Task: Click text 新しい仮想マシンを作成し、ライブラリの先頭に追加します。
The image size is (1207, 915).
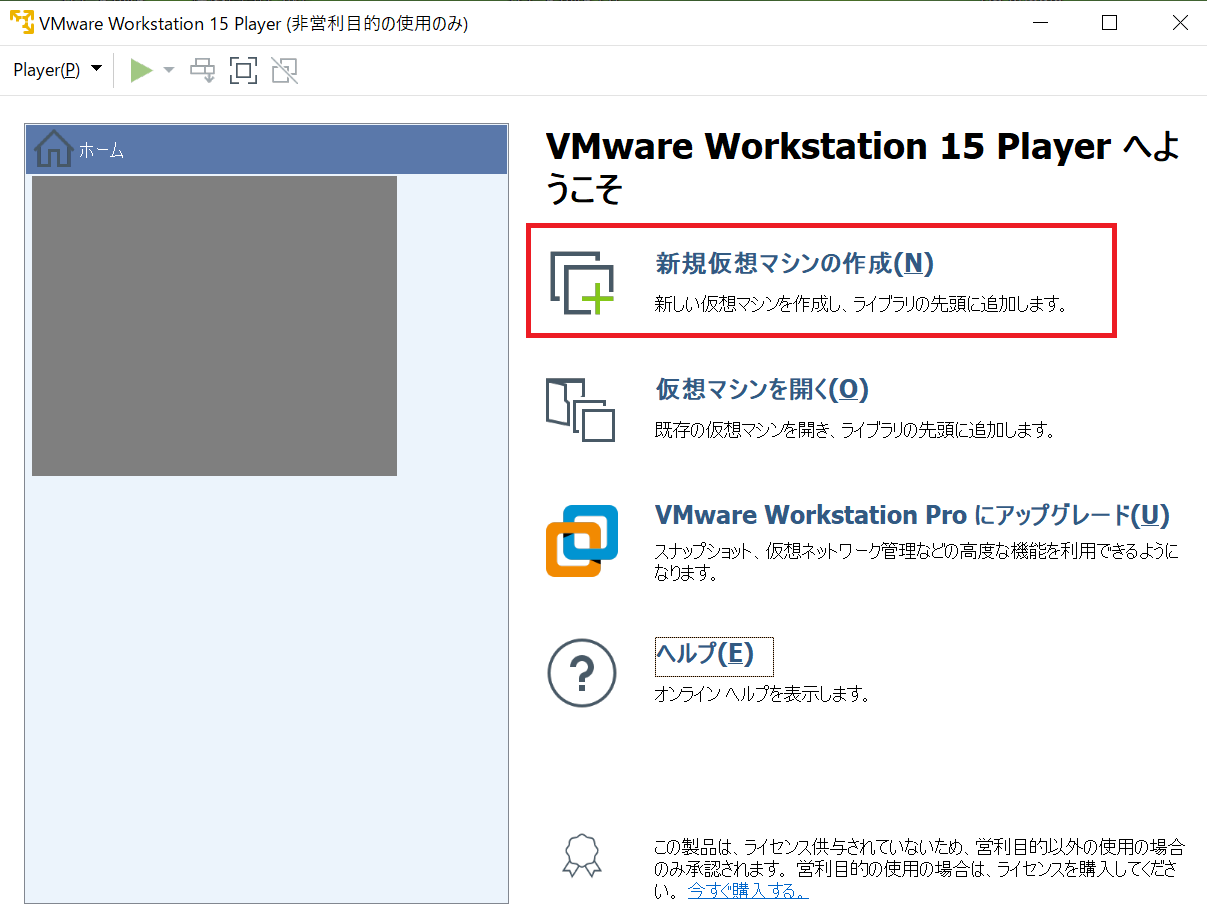Action: coord(861,304)
